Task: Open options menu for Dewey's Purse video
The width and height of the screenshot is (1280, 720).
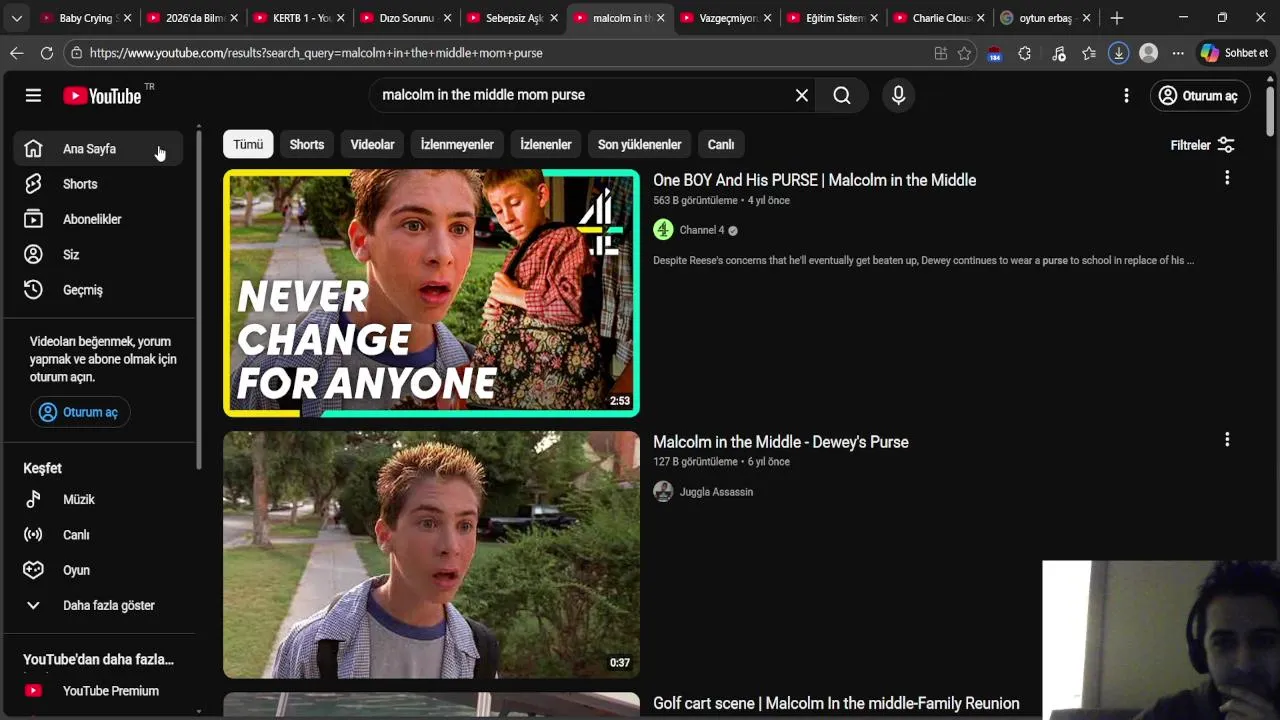Action: click(1227, 440)
